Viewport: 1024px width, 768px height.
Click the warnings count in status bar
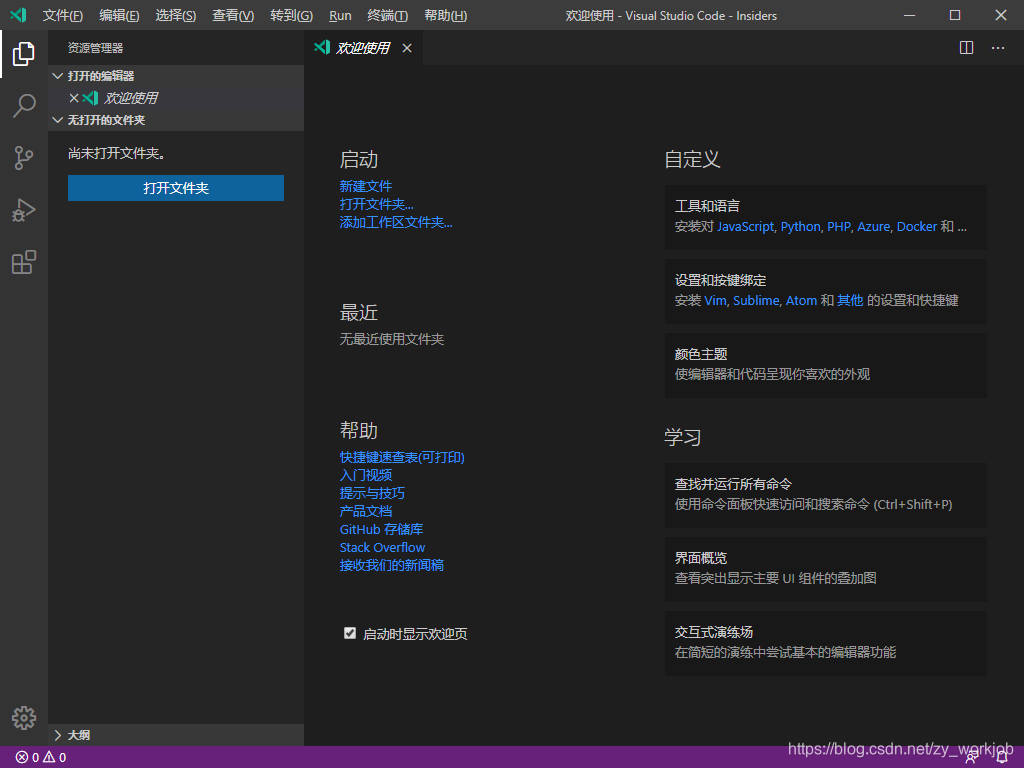click(x=55, y=758)
